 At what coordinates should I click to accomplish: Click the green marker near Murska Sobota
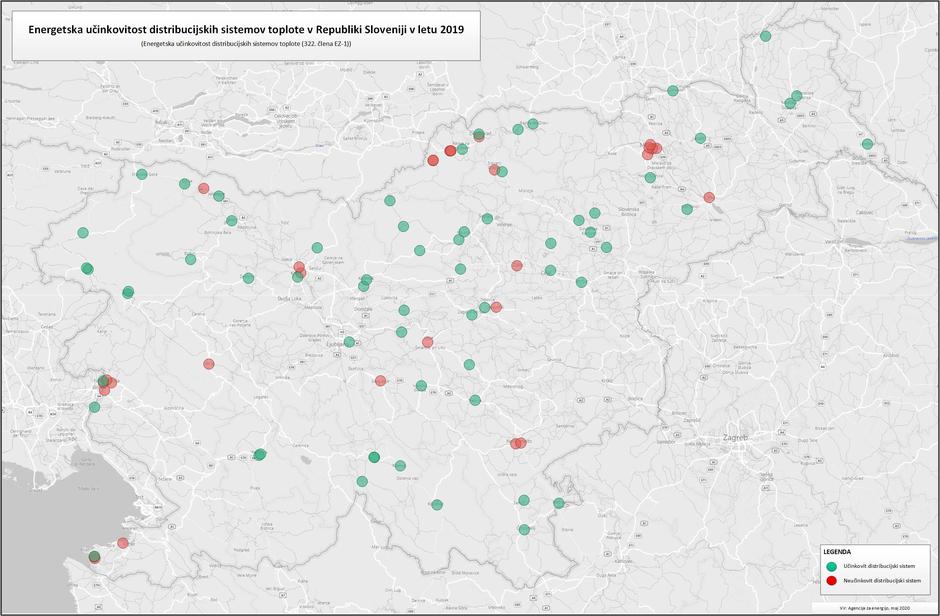(793, 100)
